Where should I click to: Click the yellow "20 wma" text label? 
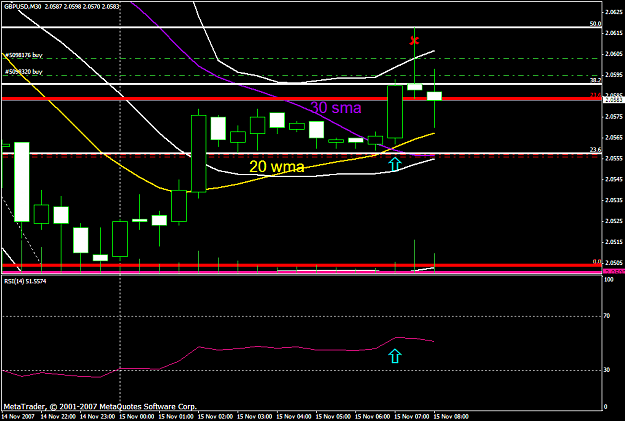click(277, 167)
